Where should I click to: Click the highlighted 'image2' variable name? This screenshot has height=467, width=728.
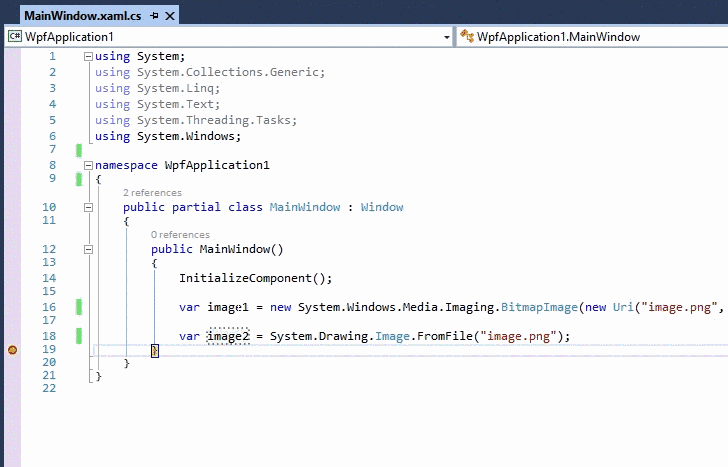pyautogui.click(x=228, y=336)
